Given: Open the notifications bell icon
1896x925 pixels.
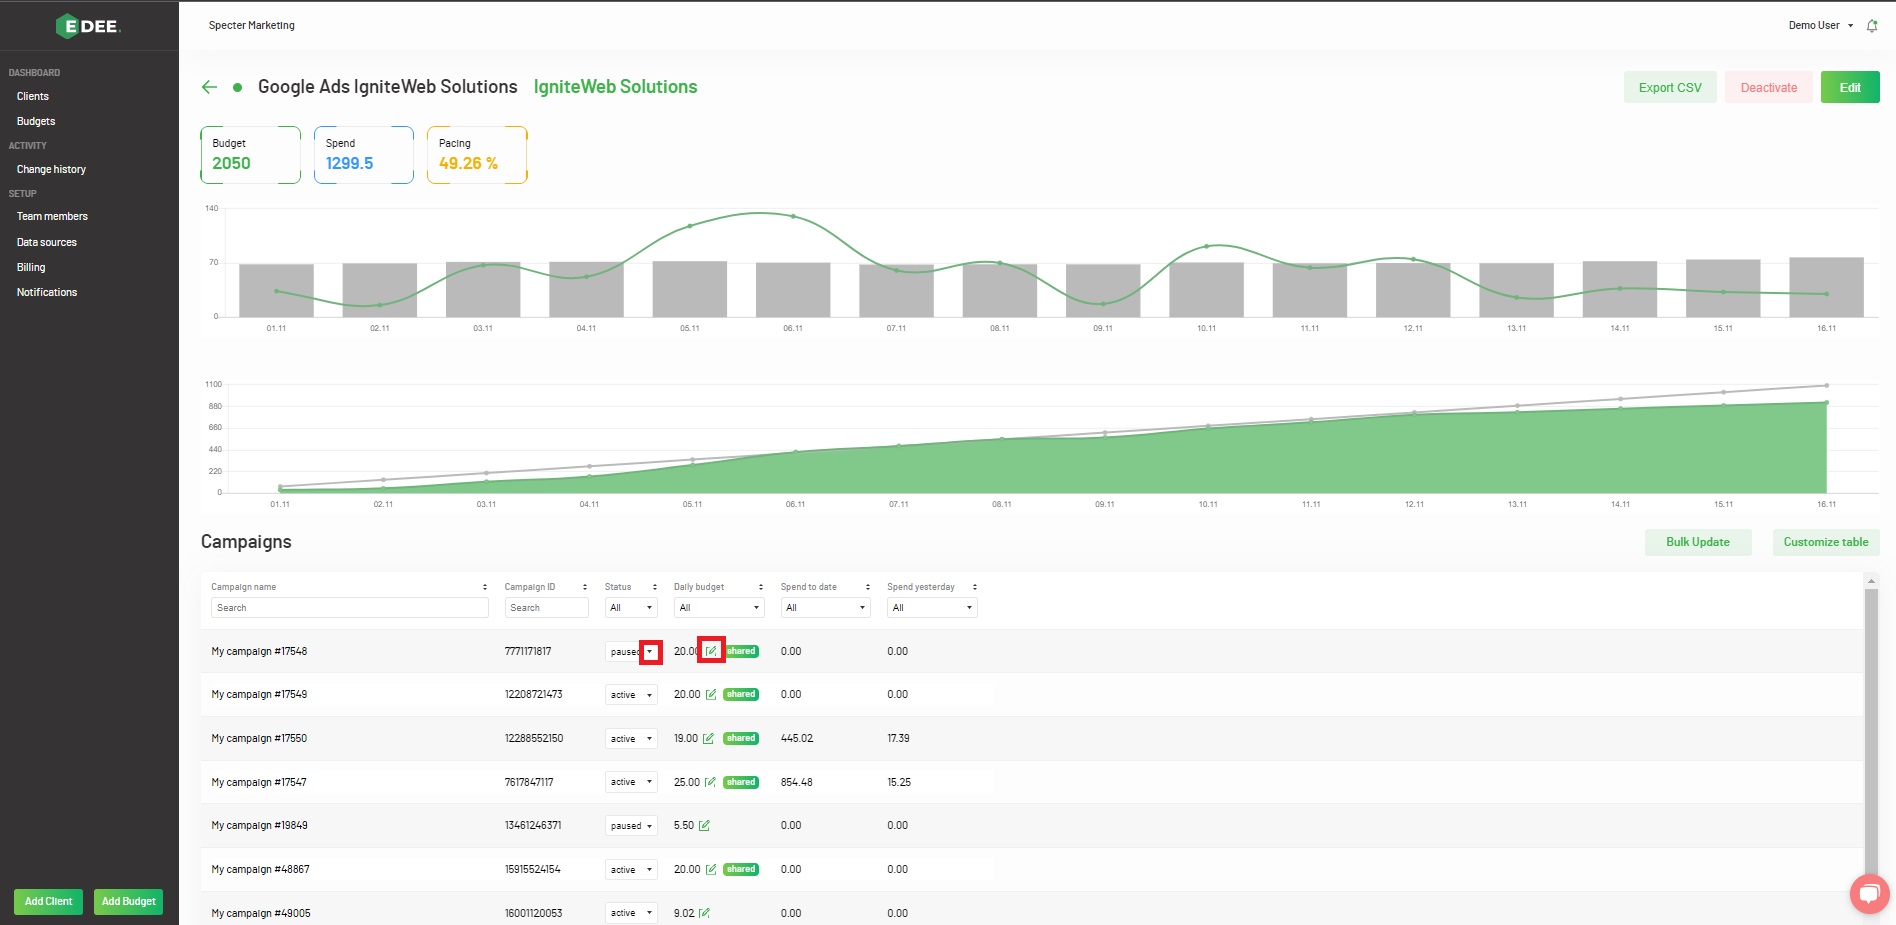Looking at the screenshot, I should [1872, 26].
